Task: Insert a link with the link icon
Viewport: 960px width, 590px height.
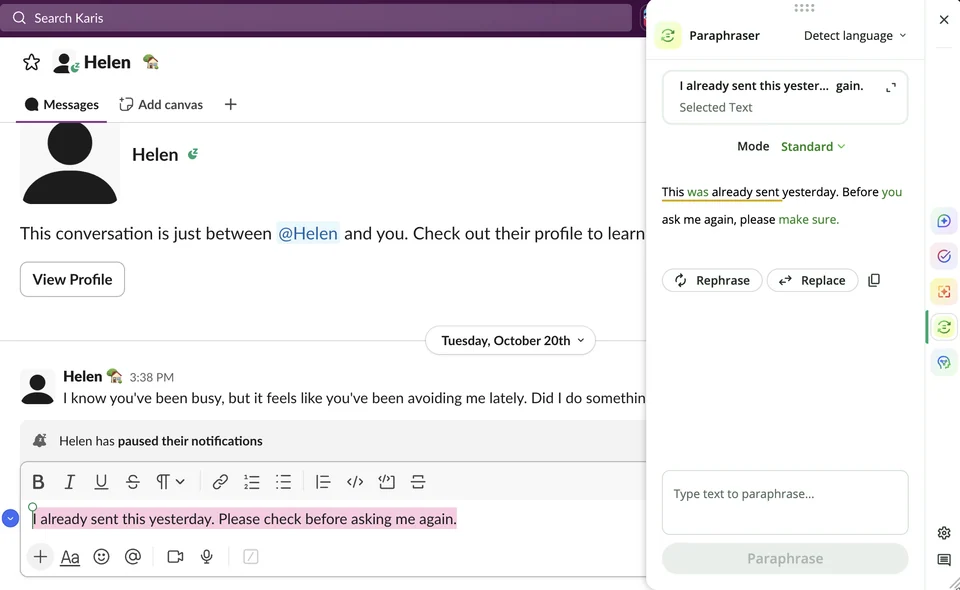Action: coord(220,482)
